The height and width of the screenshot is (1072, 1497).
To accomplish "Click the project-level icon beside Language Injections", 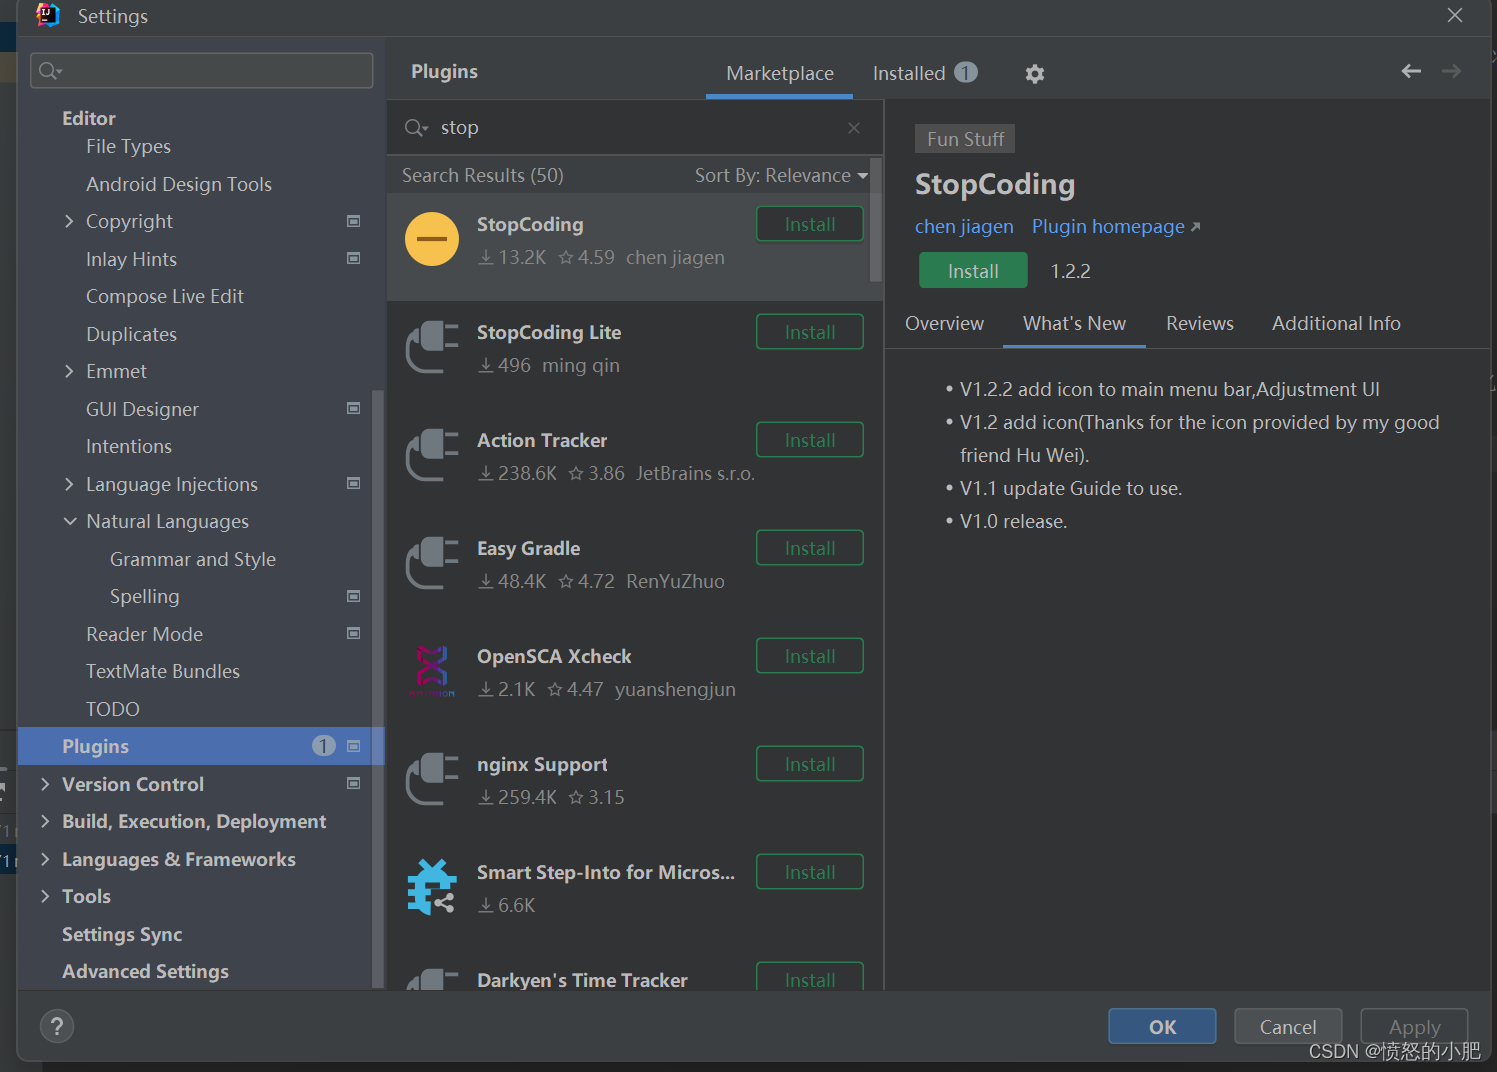I will click(x=353, y=483).
